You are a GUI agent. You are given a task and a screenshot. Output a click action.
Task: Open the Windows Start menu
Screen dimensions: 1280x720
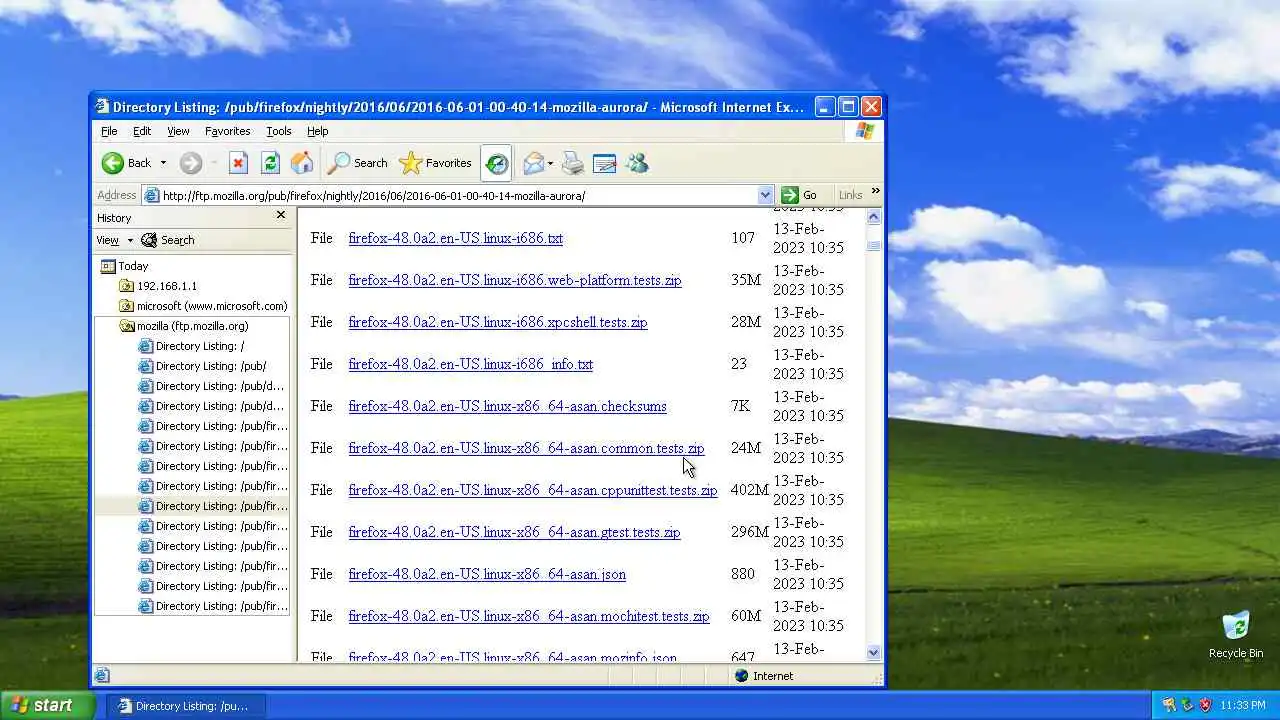(47, 705)
